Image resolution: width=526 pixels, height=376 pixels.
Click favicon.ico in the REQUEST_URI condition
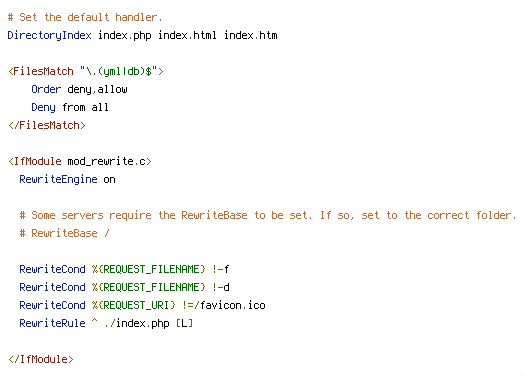coord(232,305)
